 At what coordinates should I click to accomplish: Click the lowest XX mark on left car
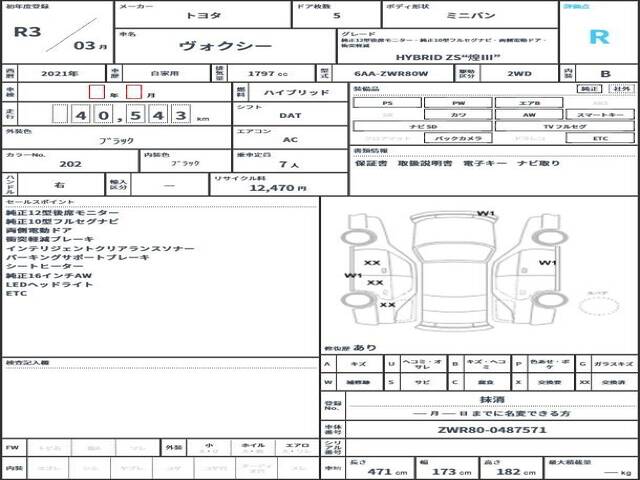pos(387,304)
